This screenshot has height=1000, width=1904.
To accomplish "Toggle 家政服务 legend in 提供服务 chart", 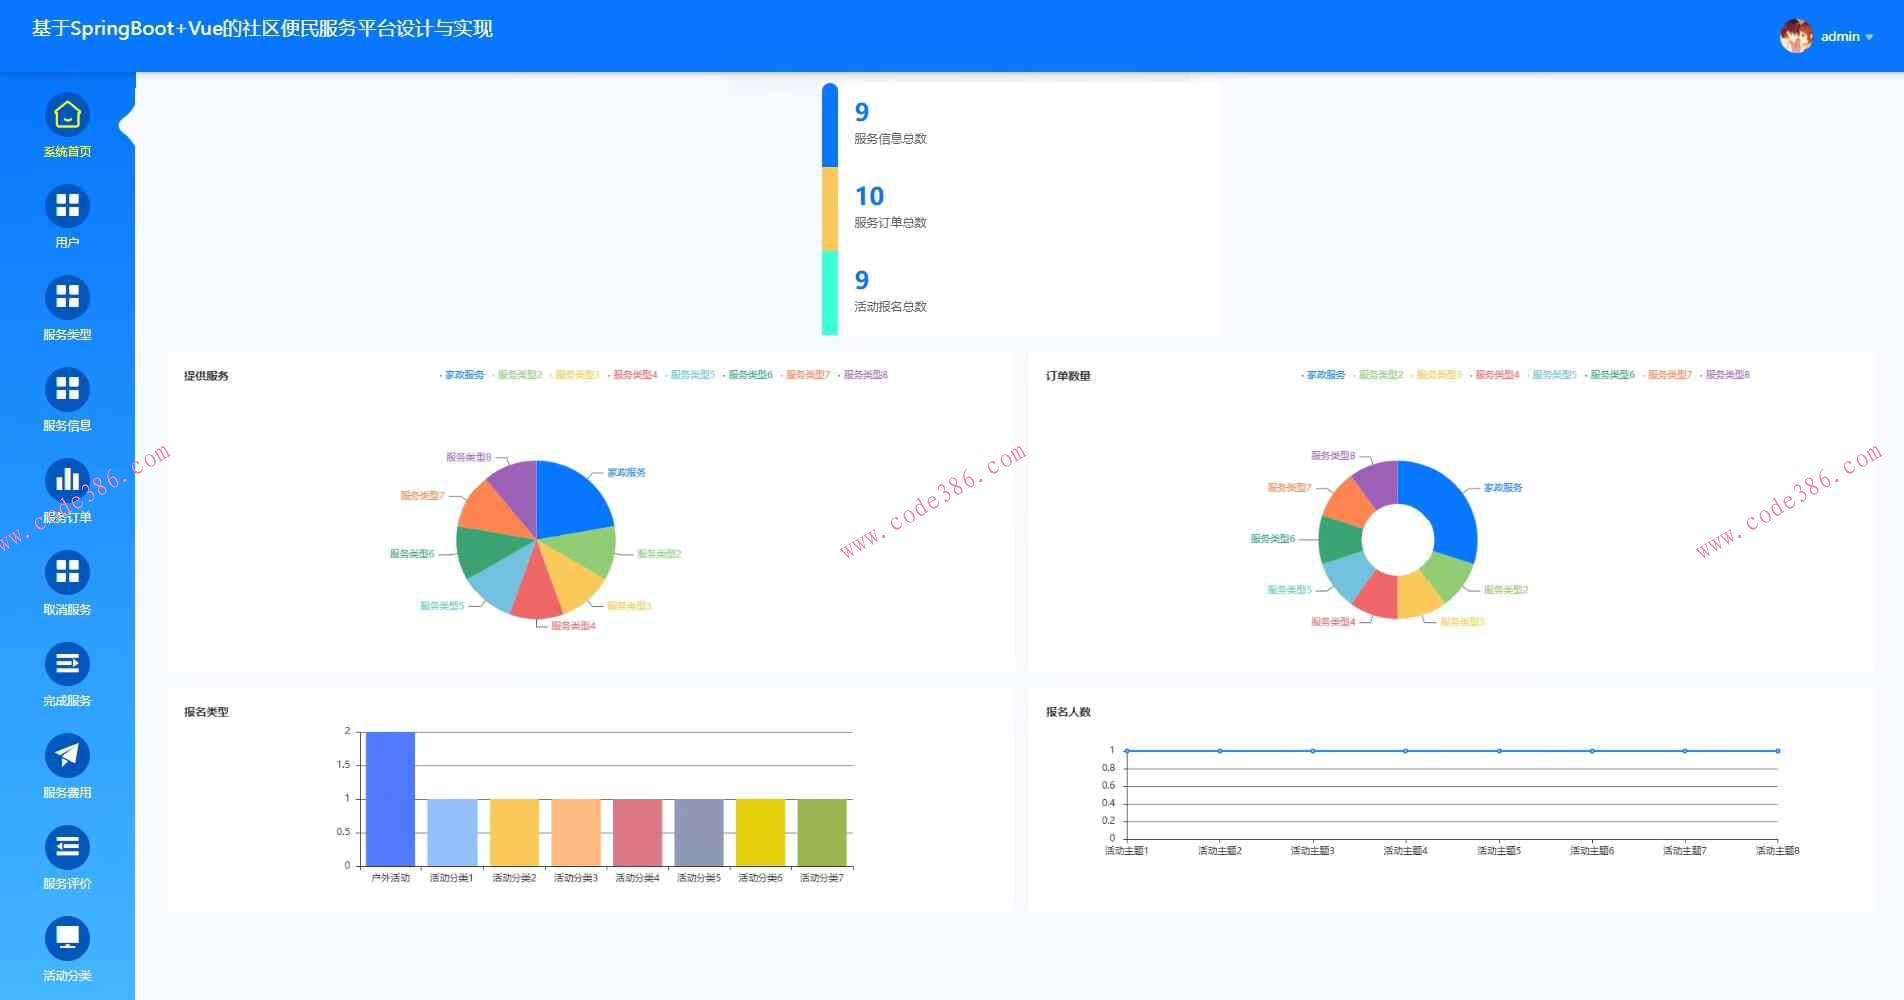I will 462,375.
